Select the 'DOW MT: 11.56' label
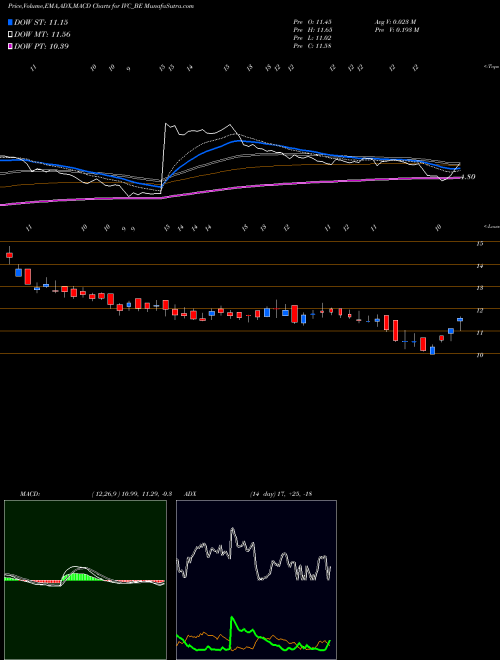500x660 pixels. point(42,35)
